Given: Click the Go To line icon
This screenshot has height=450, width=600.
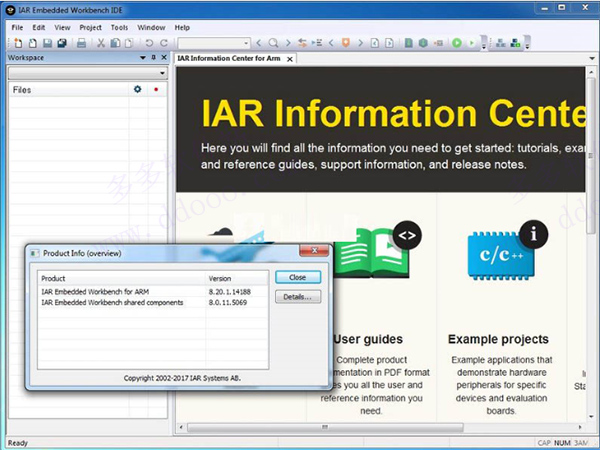Looking at the screenshot, I should click(317, 43).
